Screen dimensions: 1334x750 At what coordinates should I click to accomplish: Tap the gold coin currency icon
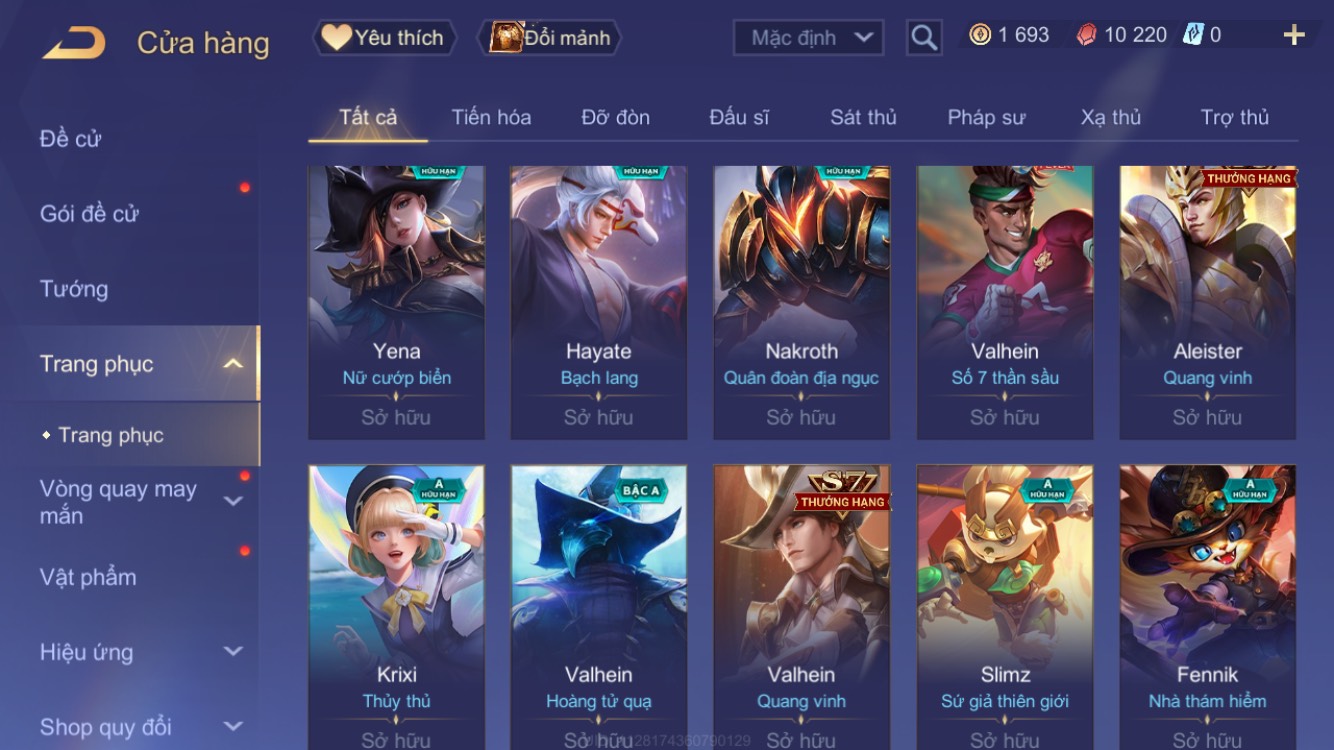coord(980,35)
